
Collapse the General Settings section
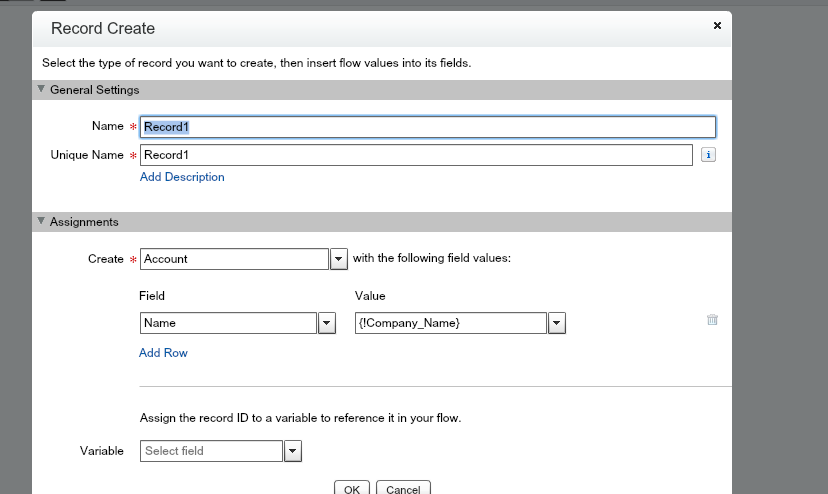click(x=41, y=89)
